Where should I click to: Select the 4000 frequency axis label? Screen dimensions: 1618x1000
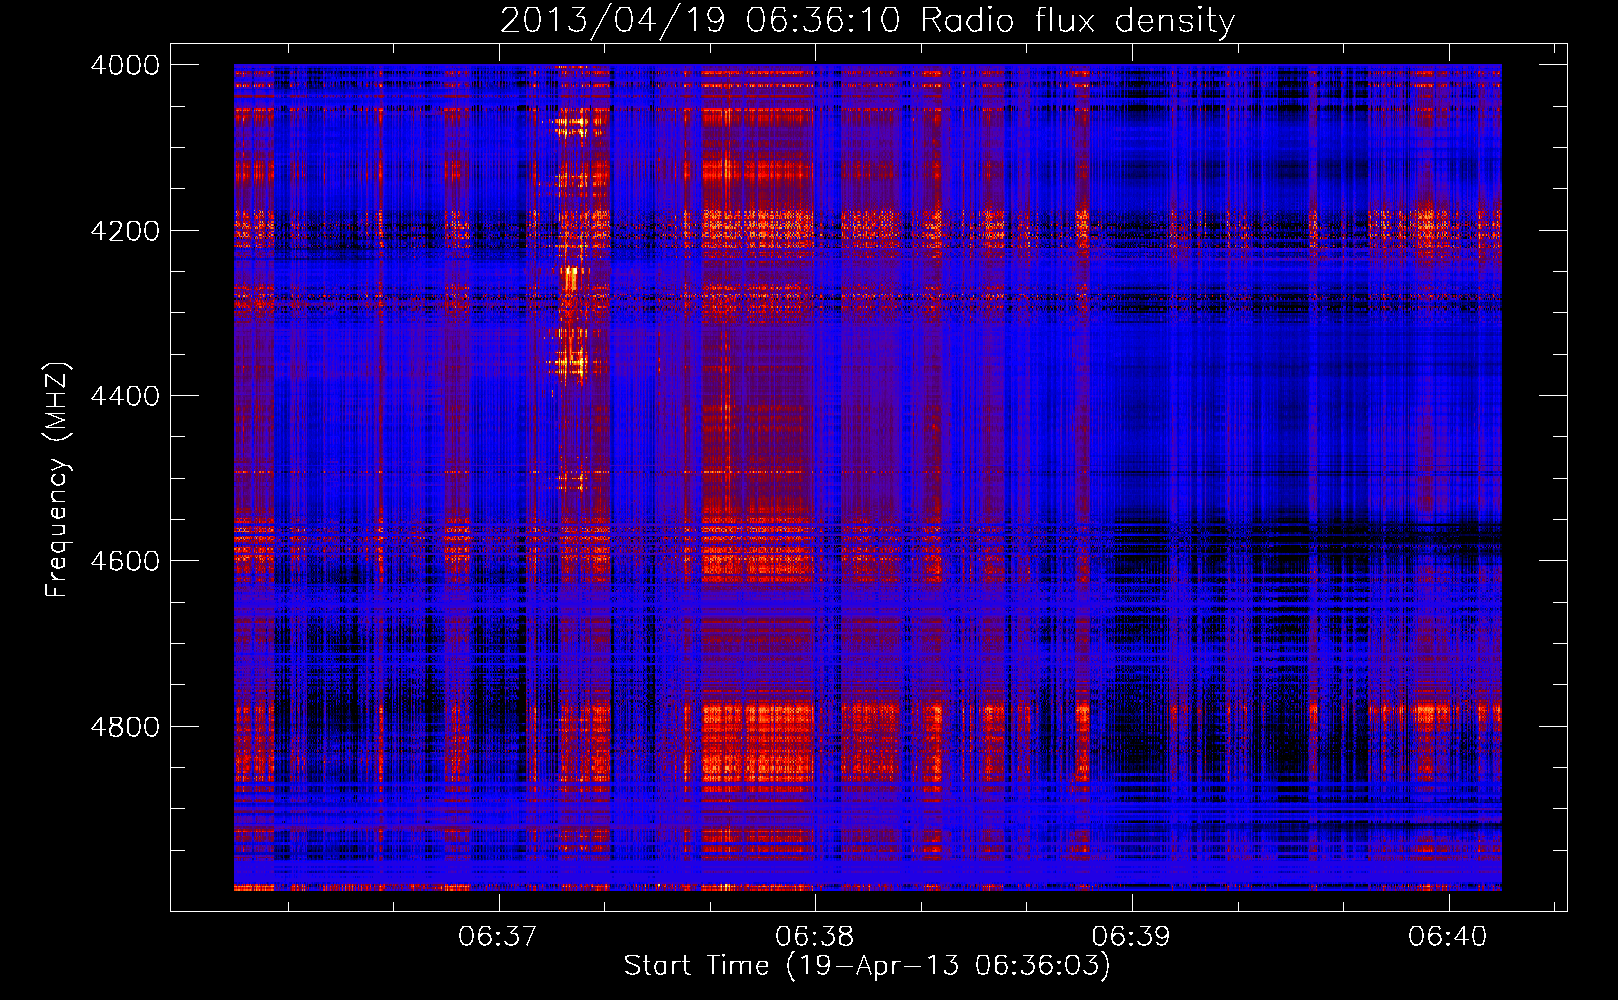tap(125, 65)
